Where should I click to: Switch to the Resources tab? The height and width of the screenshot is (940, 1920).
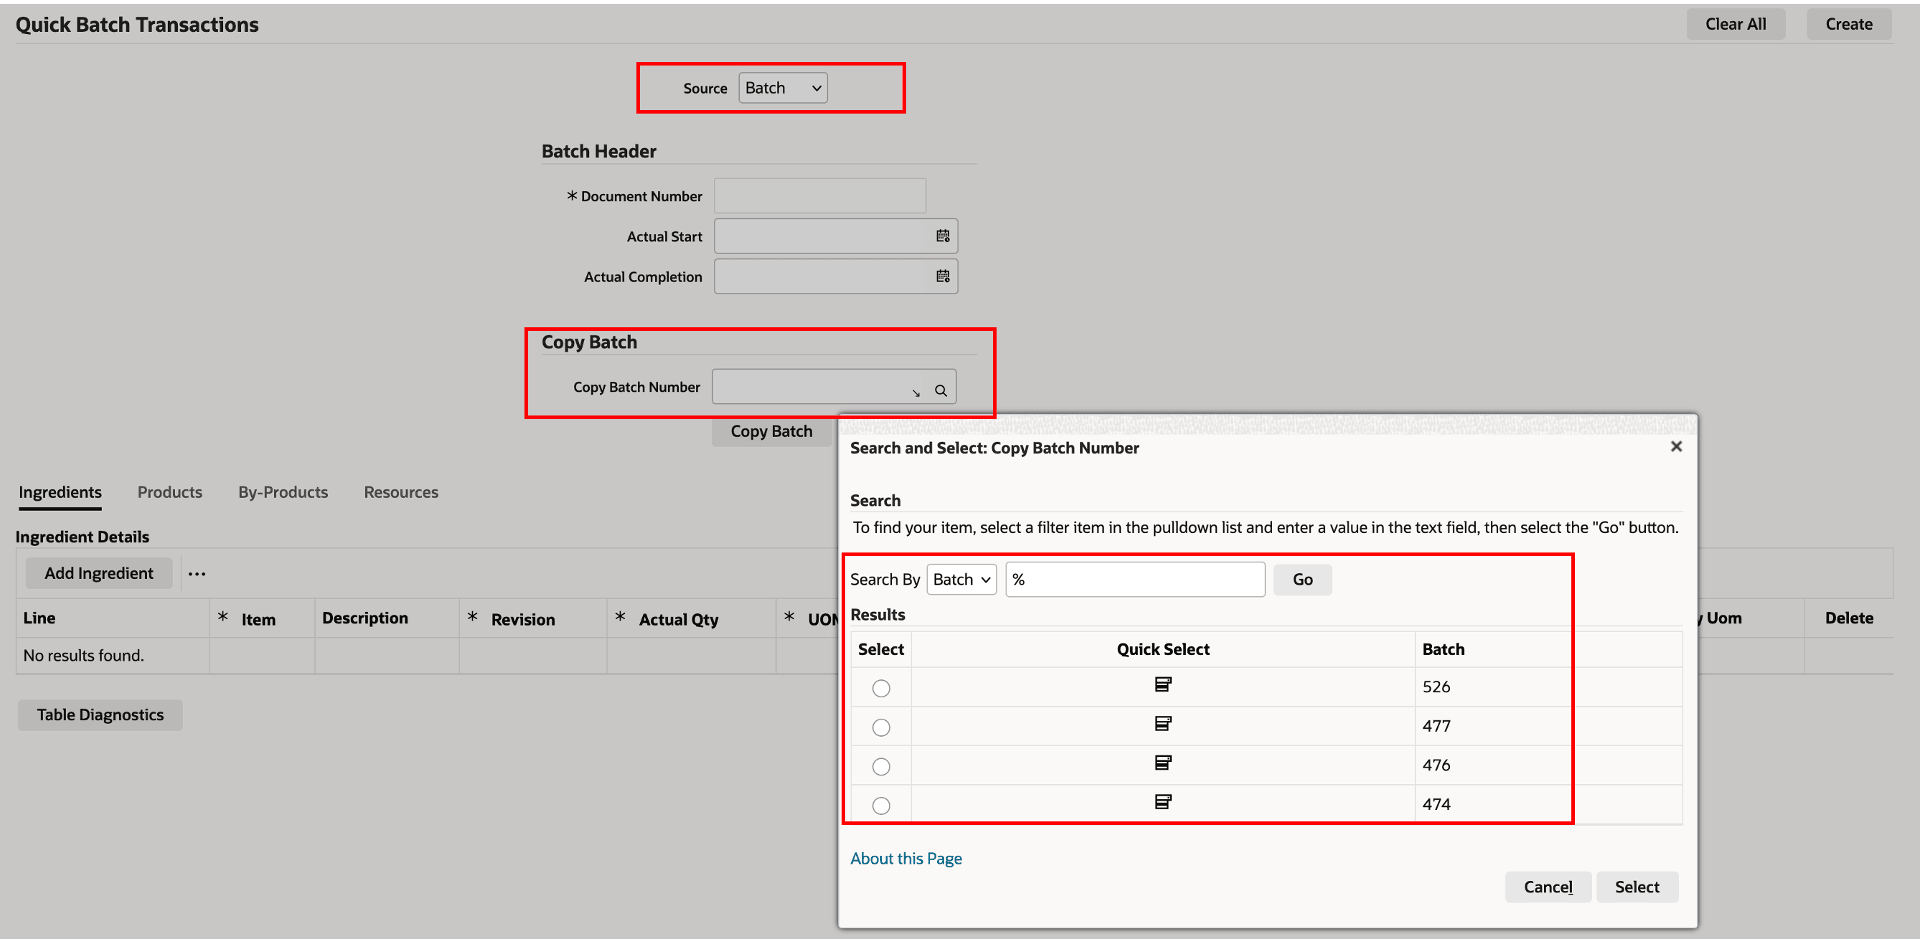pyautogui.click(x=400, y=492)
